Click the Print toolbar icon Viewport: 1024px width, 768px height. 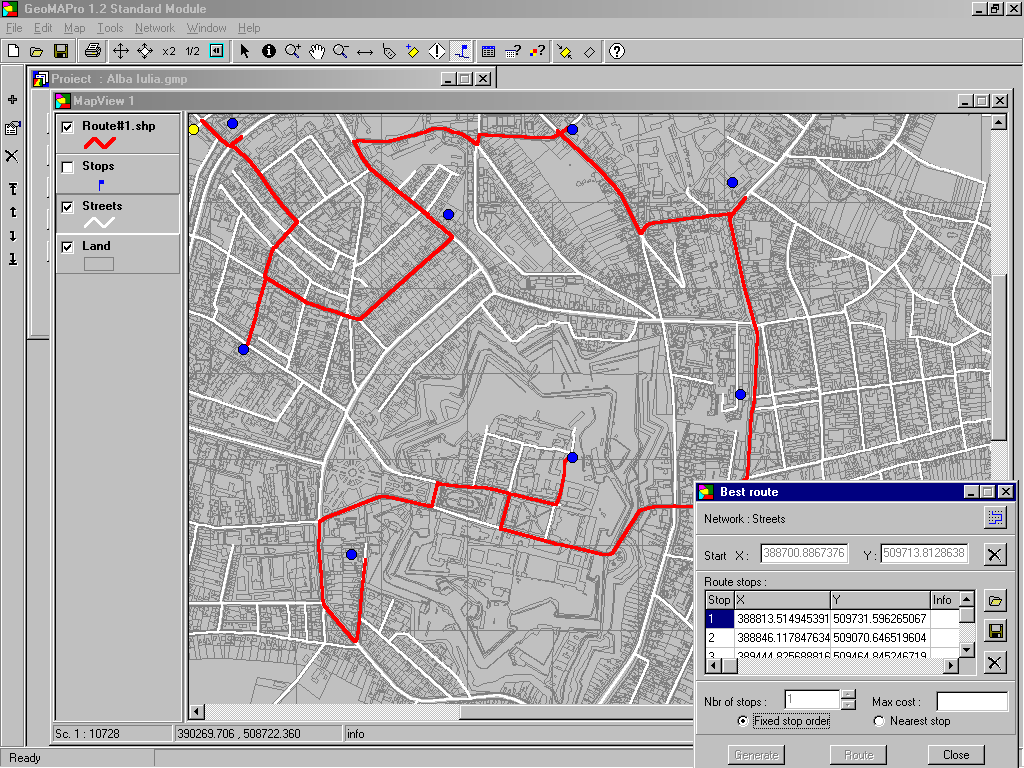[x=92, y=51]
